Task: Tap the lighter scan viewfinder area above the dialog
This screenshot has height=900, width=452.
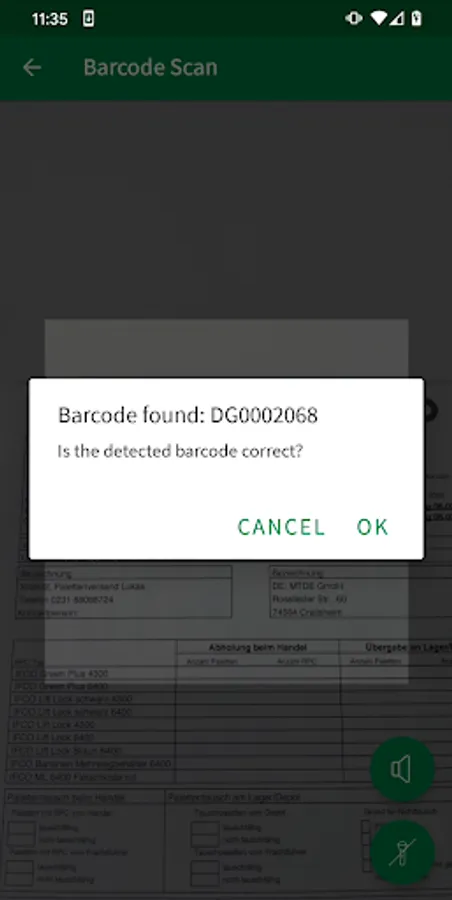Action: pyautogui.click(x=226, y=348)
